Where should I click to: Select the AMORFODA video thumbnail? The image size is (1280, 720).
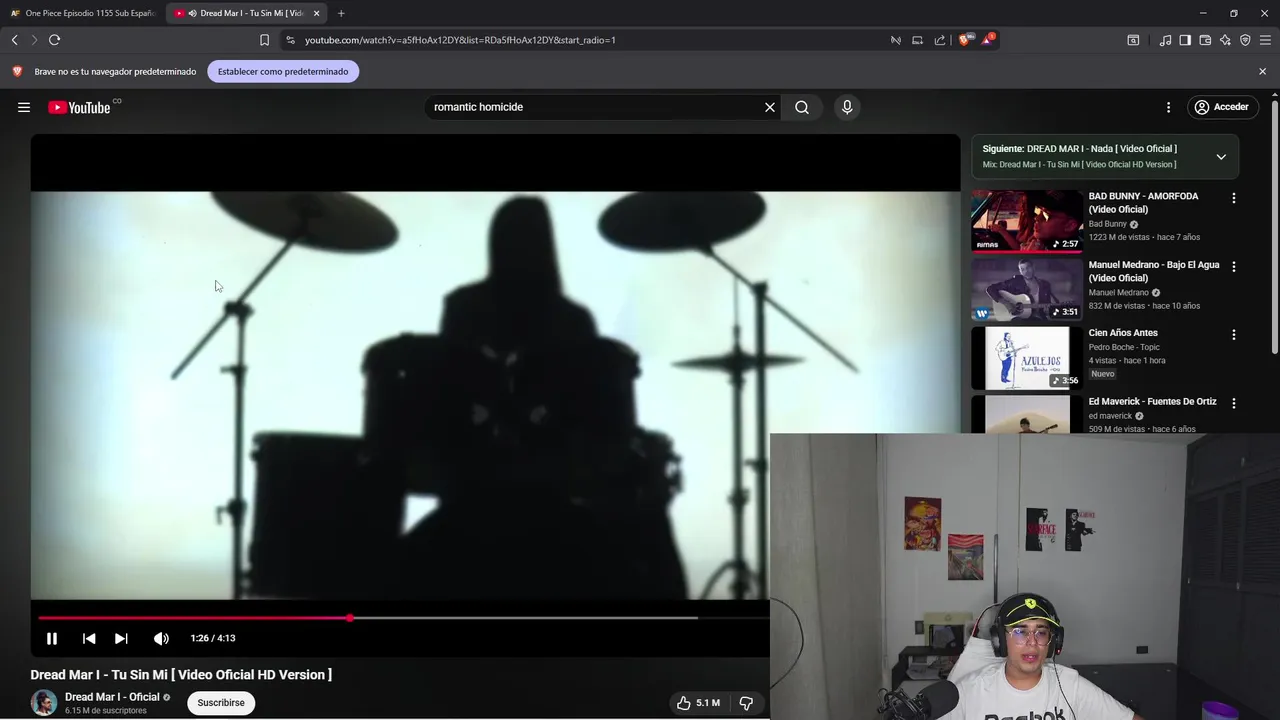click(x=1027, y=220)
